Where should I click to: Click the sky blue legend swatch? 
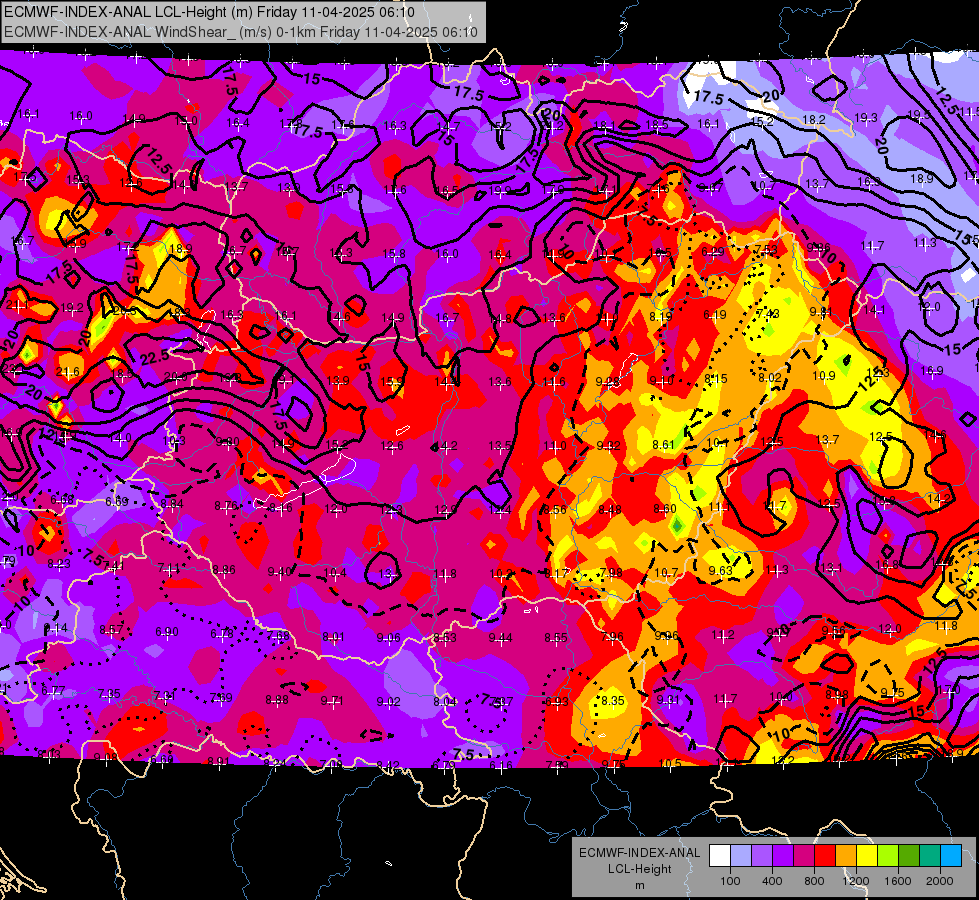click(x=951, y=856)
